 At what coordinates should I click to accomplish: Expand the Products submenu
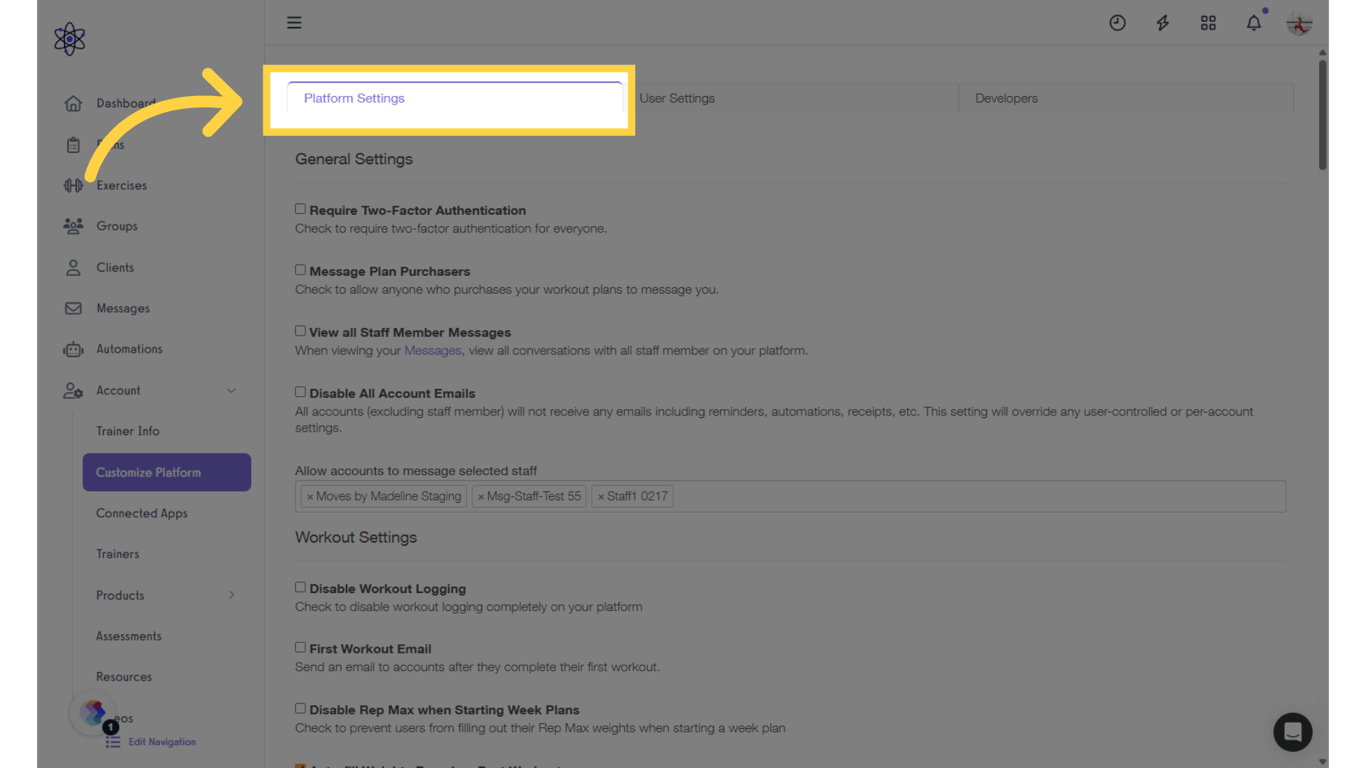click(x=232, y=595)
